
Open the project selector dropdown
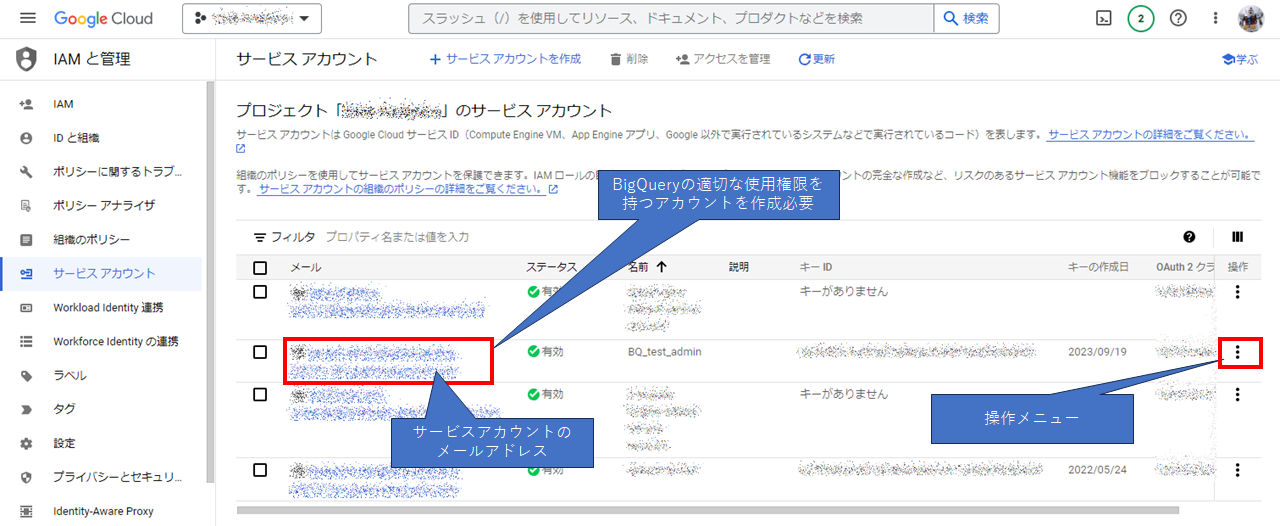[x=252, y=18]
